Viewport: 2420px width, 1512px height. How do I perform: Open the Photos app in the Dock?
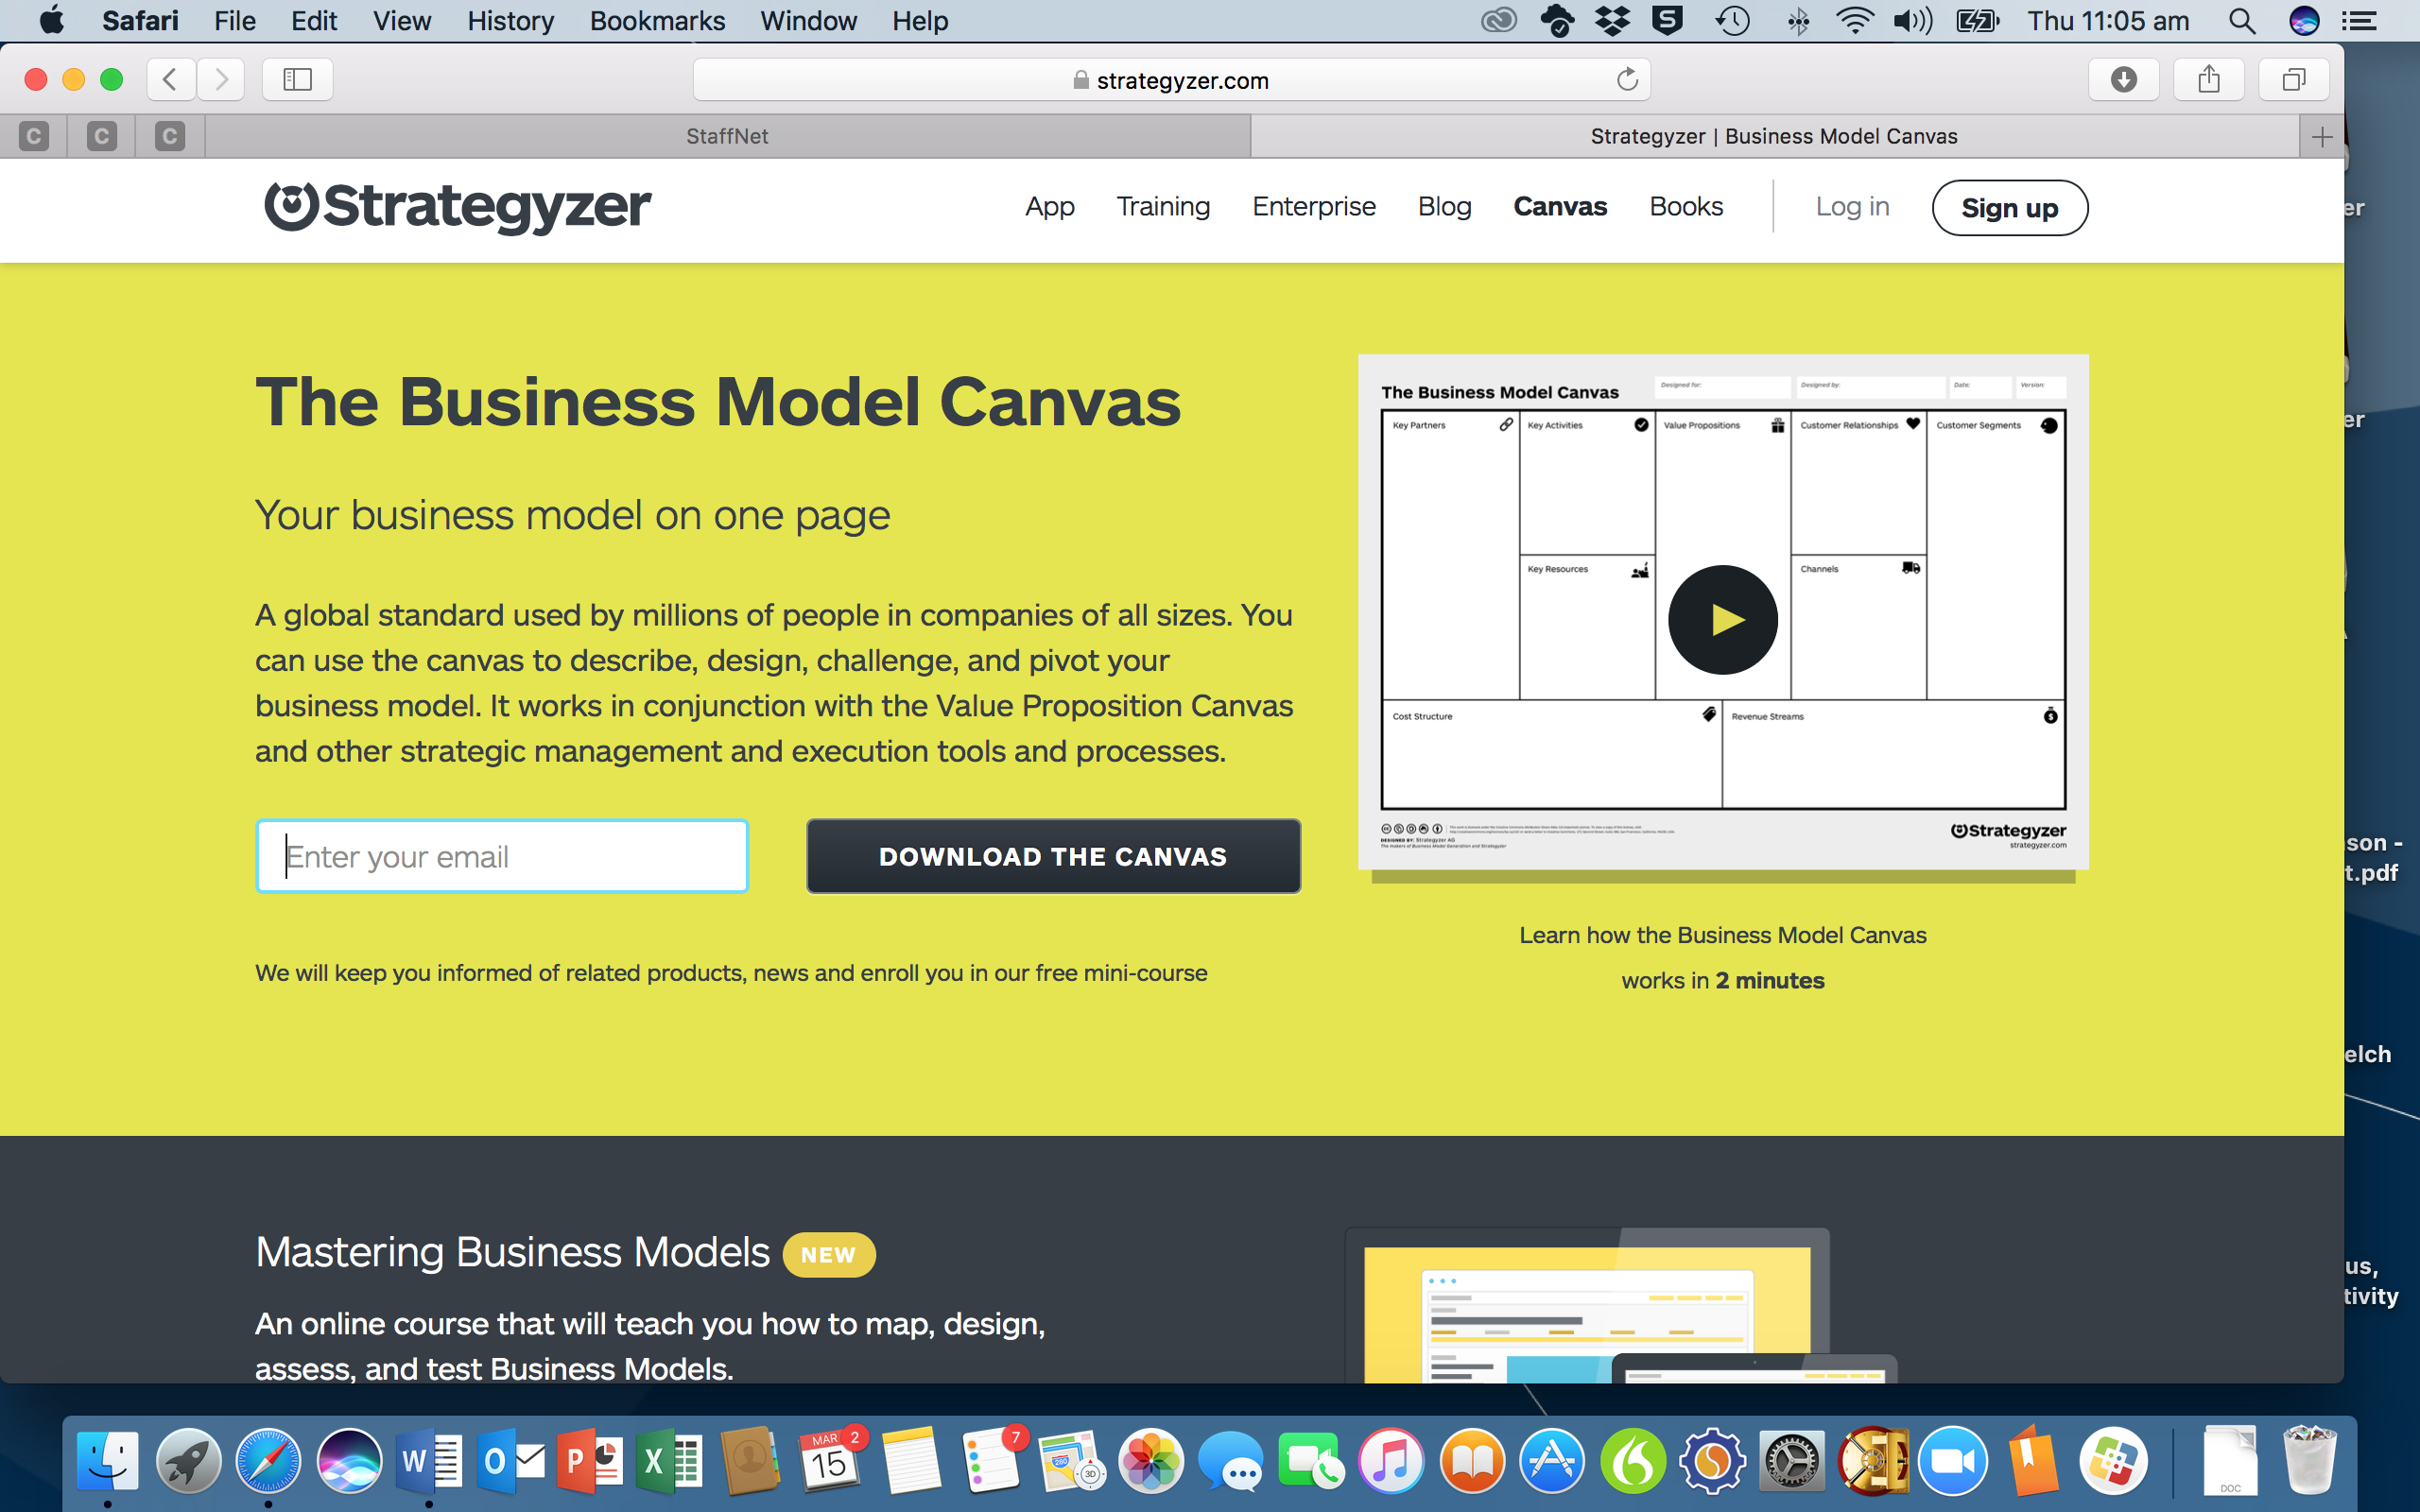pos(1151,1460)
